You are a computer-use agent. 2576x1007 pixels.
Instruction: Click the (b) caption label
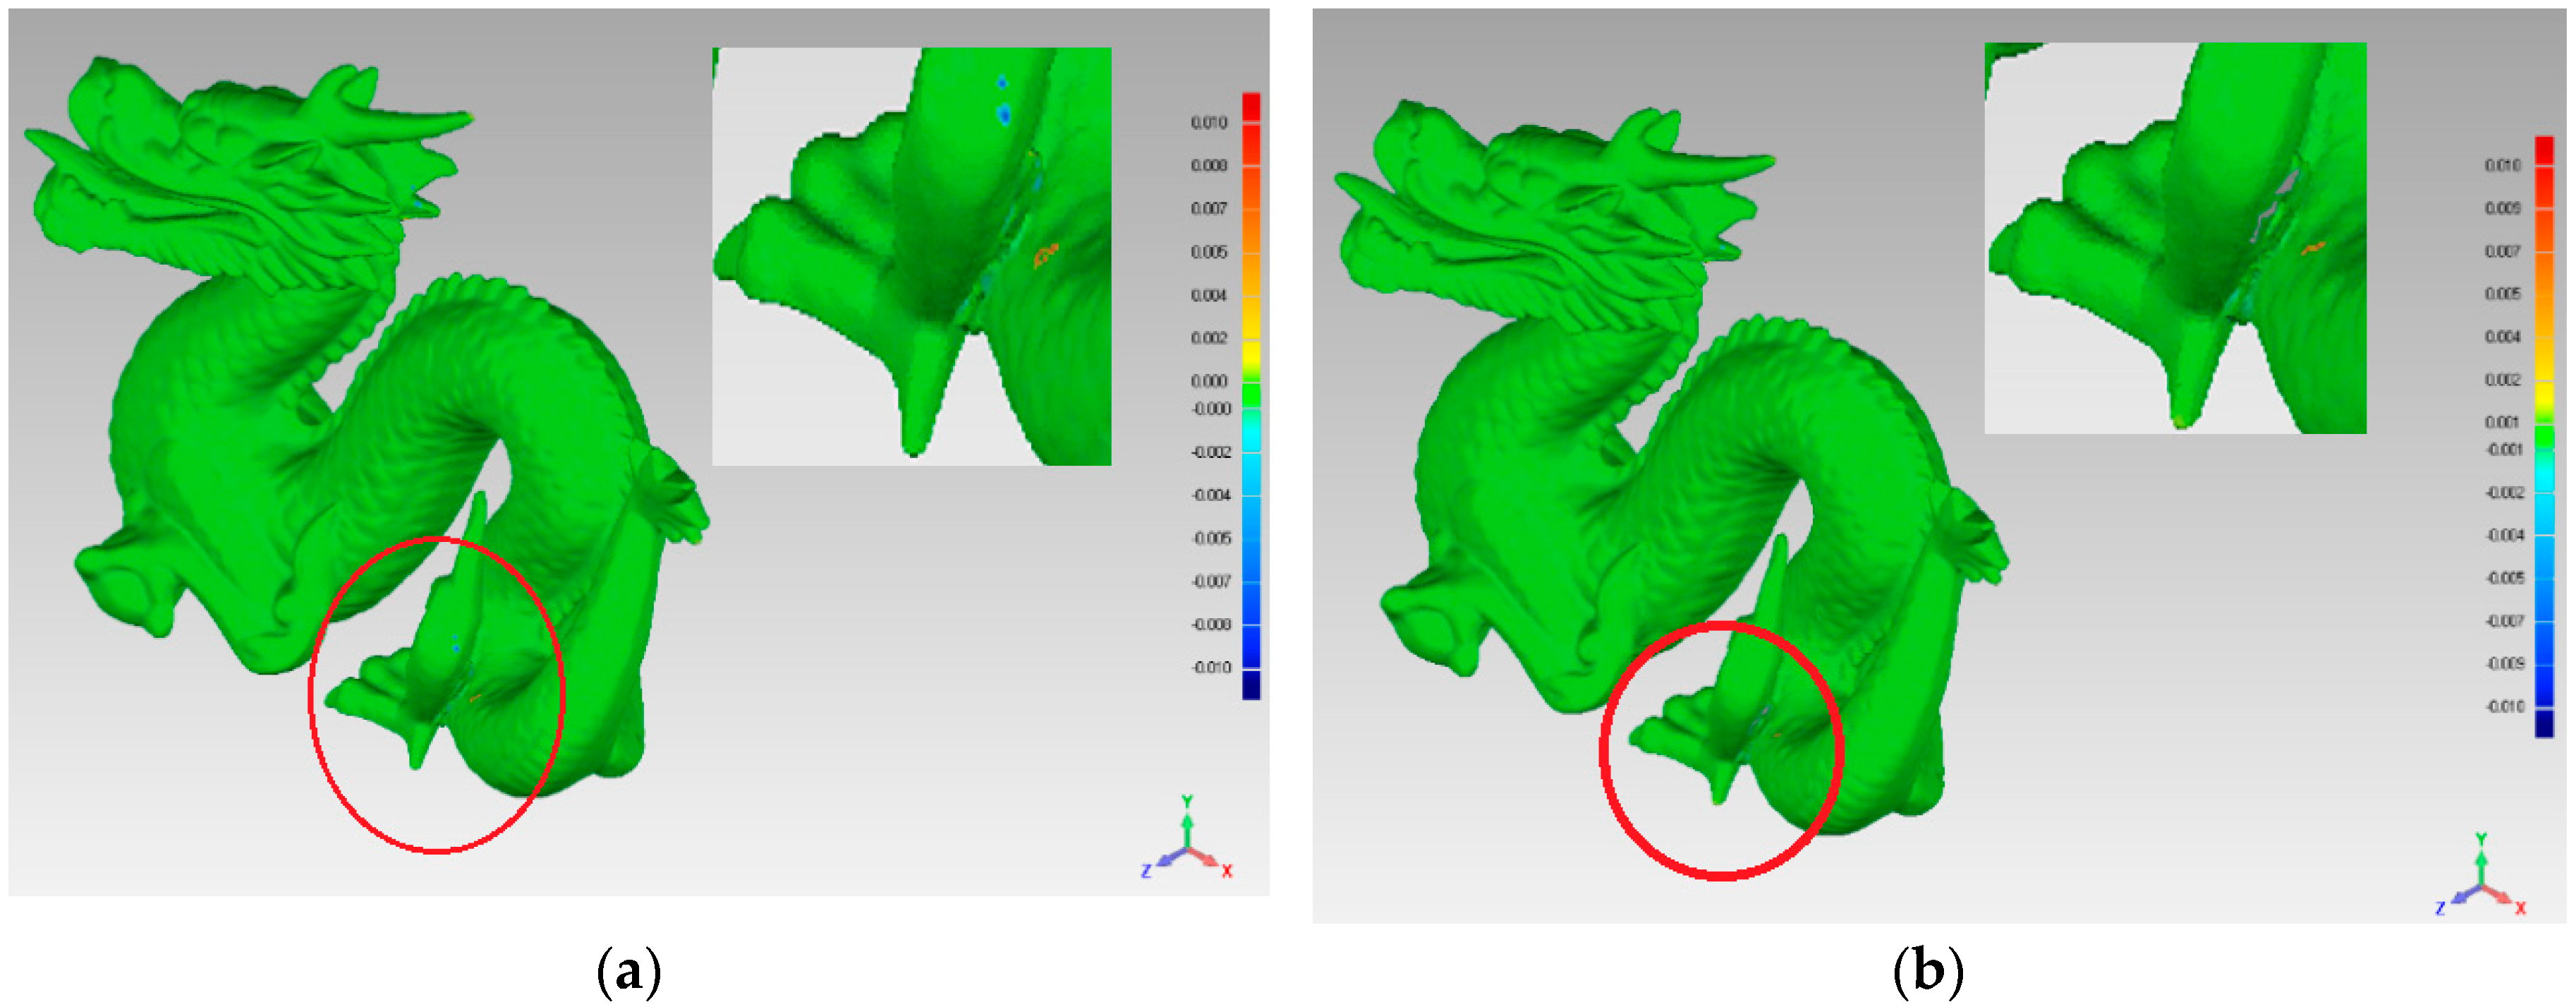[x=1928, y=972]
